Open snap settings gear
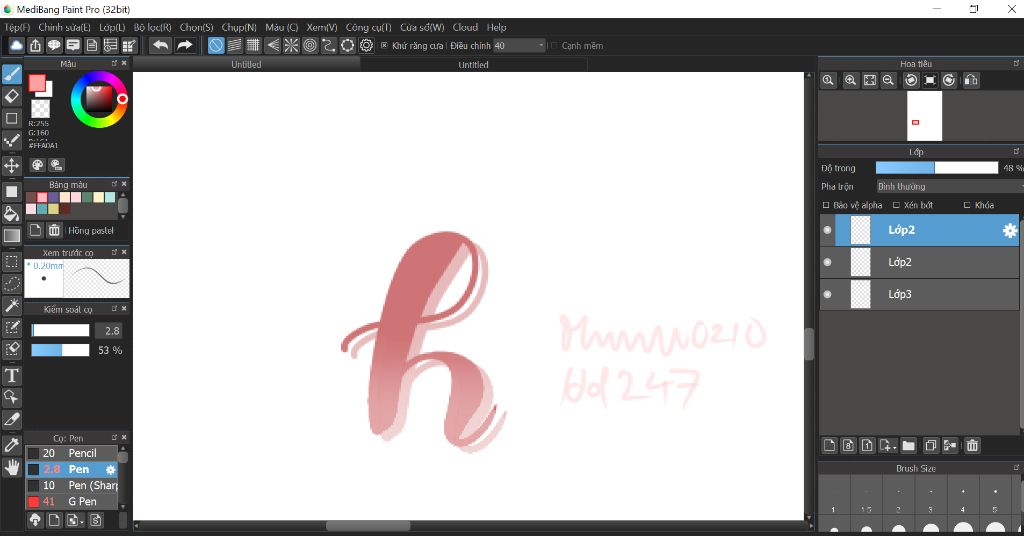Image resolution: width=1024 pixels, height=536 pixels. click(366, 45)
